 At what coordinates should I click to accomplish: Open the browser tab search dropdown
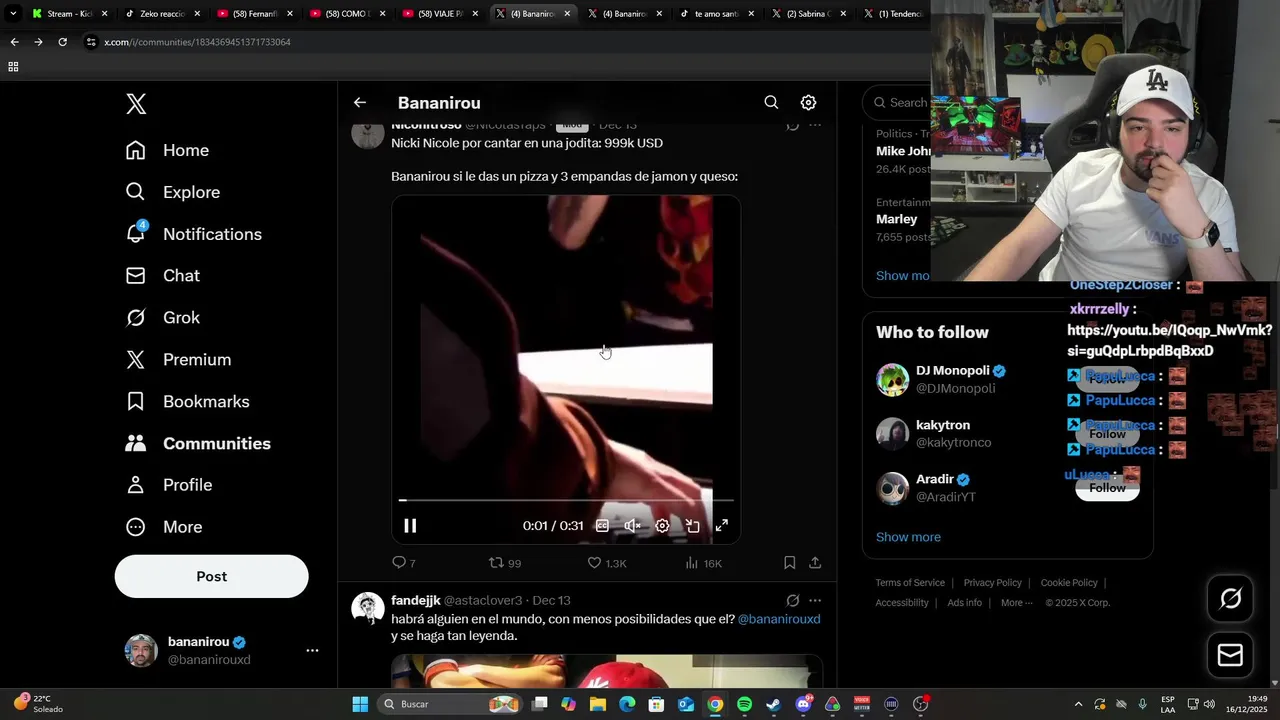(x=13, y=14)
